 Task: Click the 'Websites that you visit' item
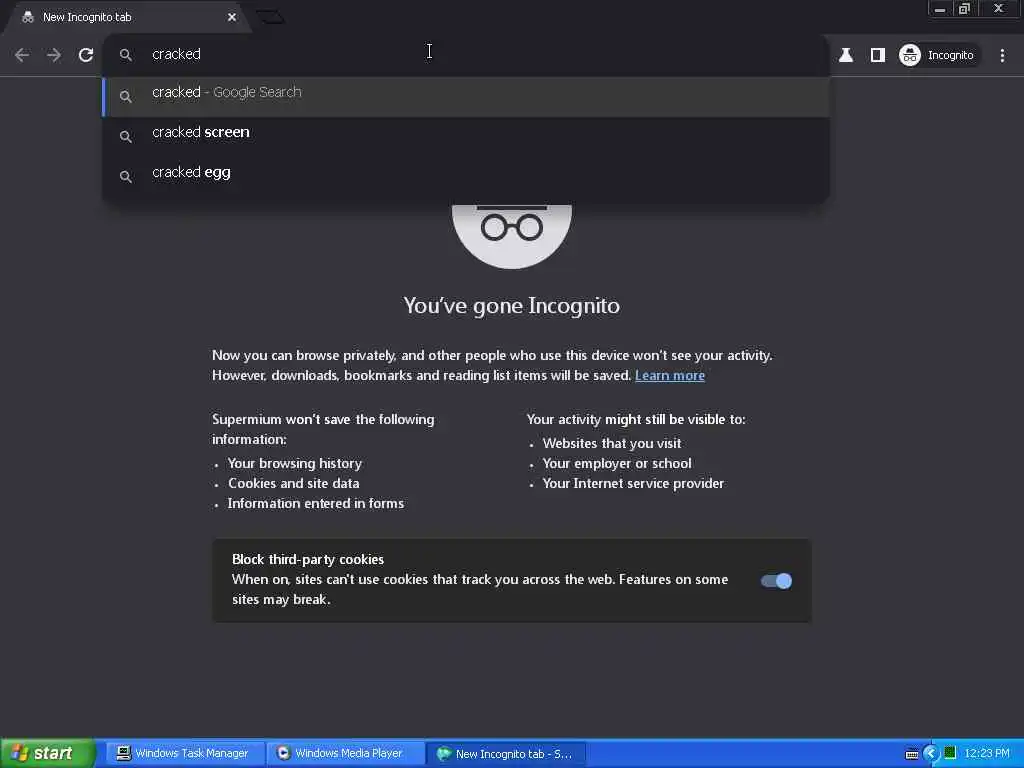pyautogui.click(x=611, y=443)
